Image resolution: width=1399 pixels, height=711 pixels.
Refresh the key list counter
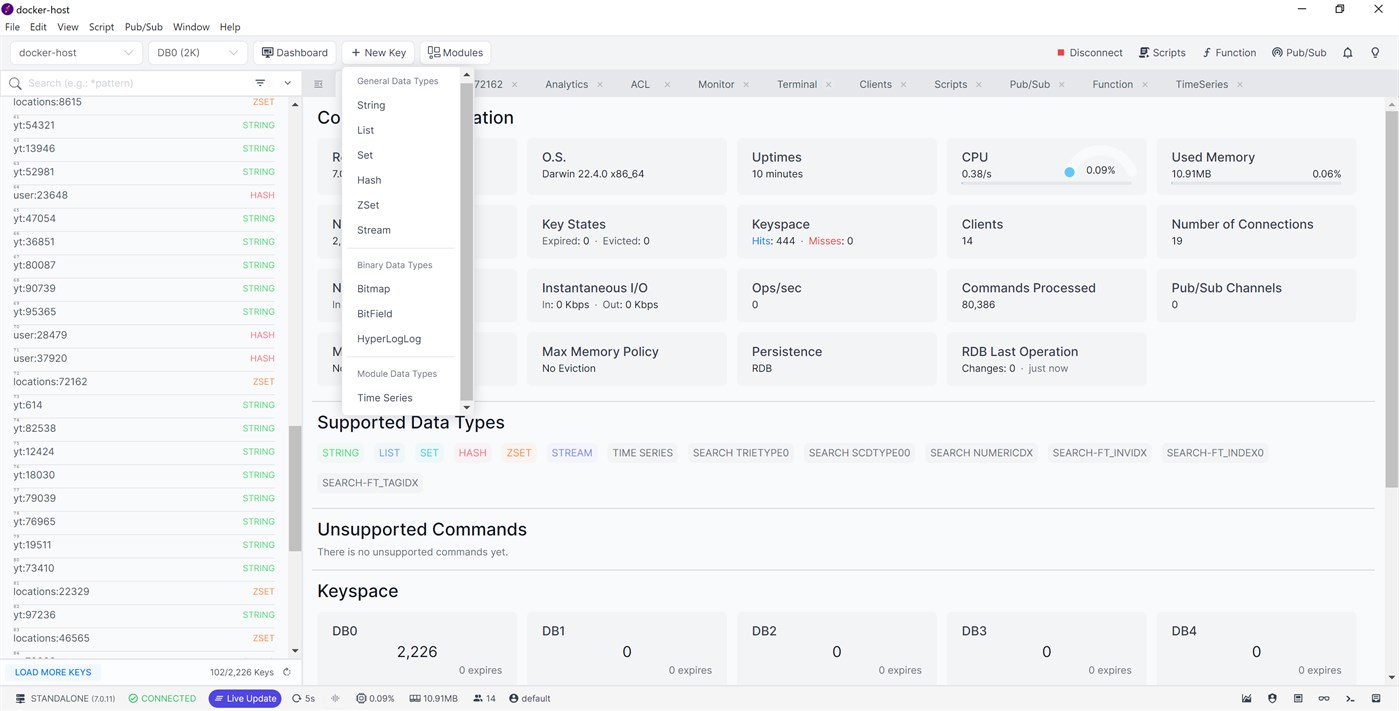click(x=287, y=673)
